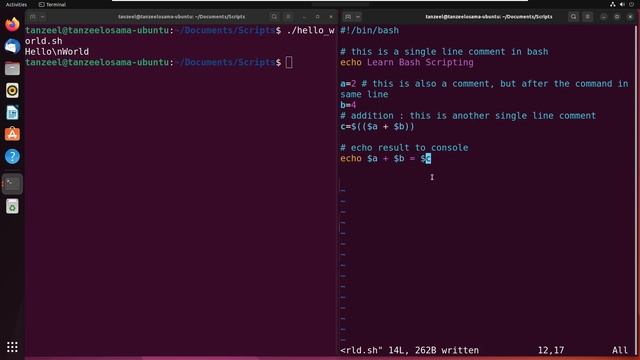Open the power icon in top bar

tap(631, 4)
